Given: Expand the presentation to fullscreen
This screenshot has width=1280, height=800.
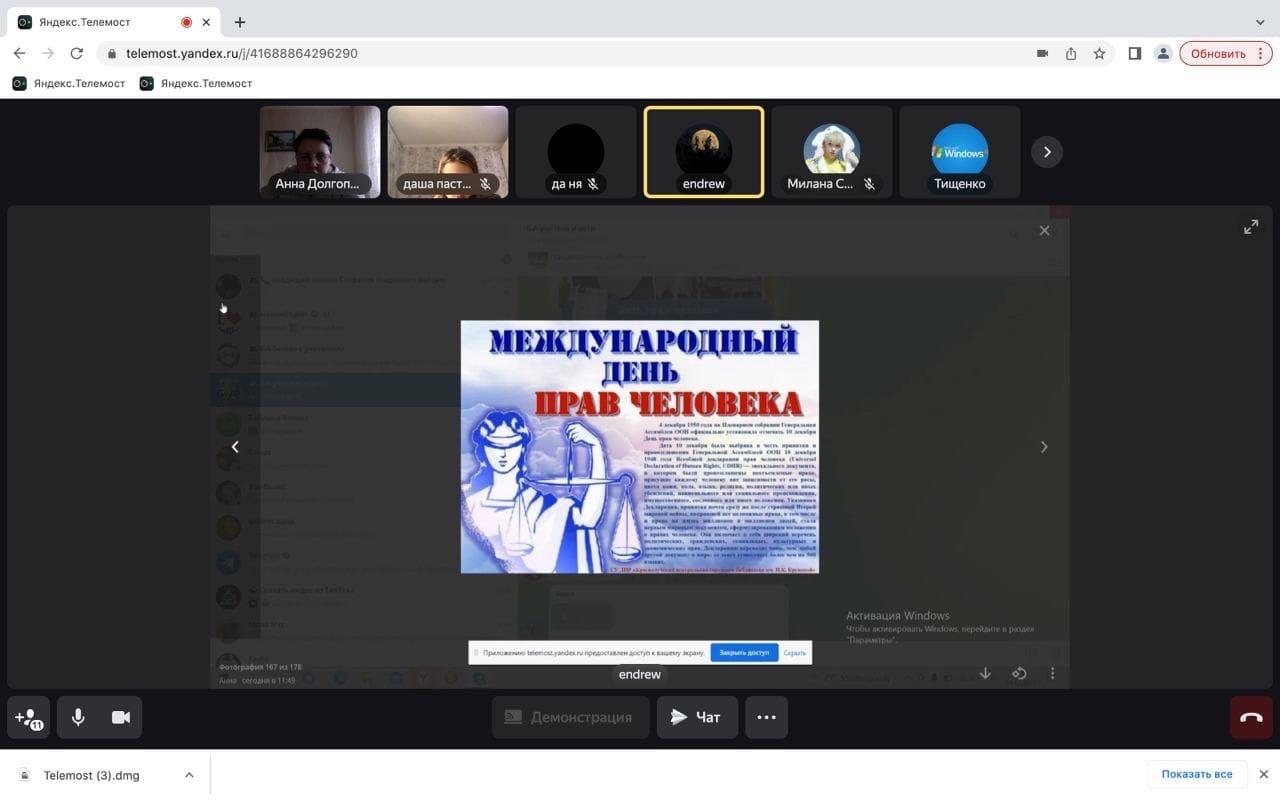Looking at the screenshot, I should pyautogui.click(x=1251, y=227).
